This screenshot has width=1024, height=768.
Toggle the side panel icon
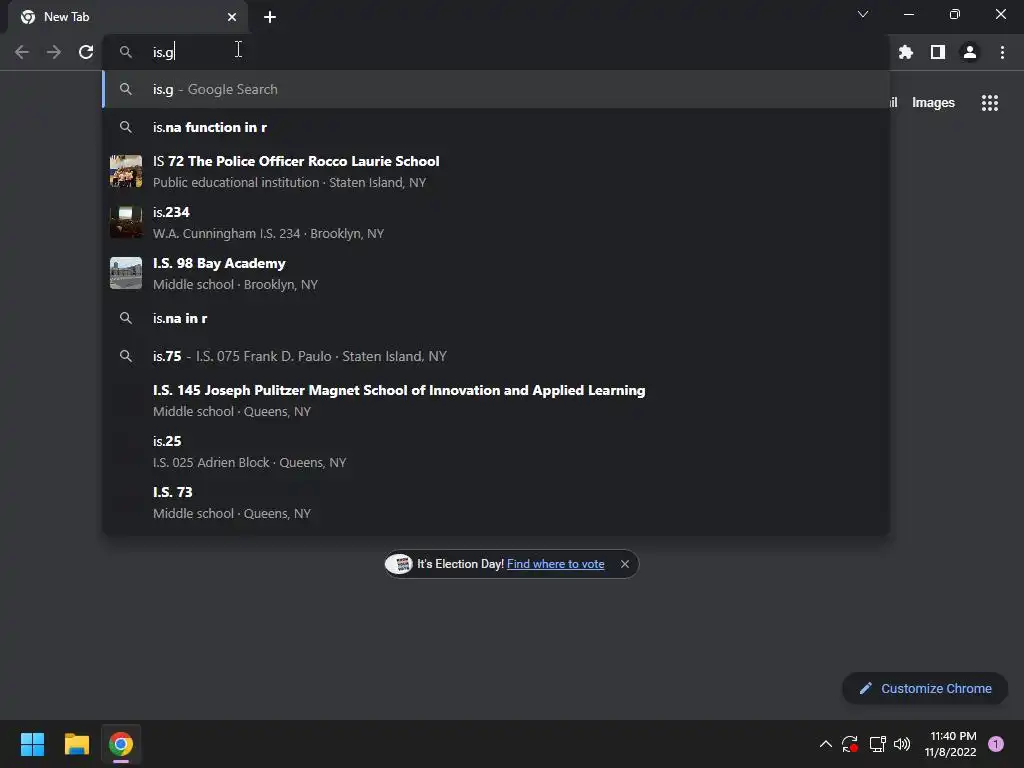[938, 52]
